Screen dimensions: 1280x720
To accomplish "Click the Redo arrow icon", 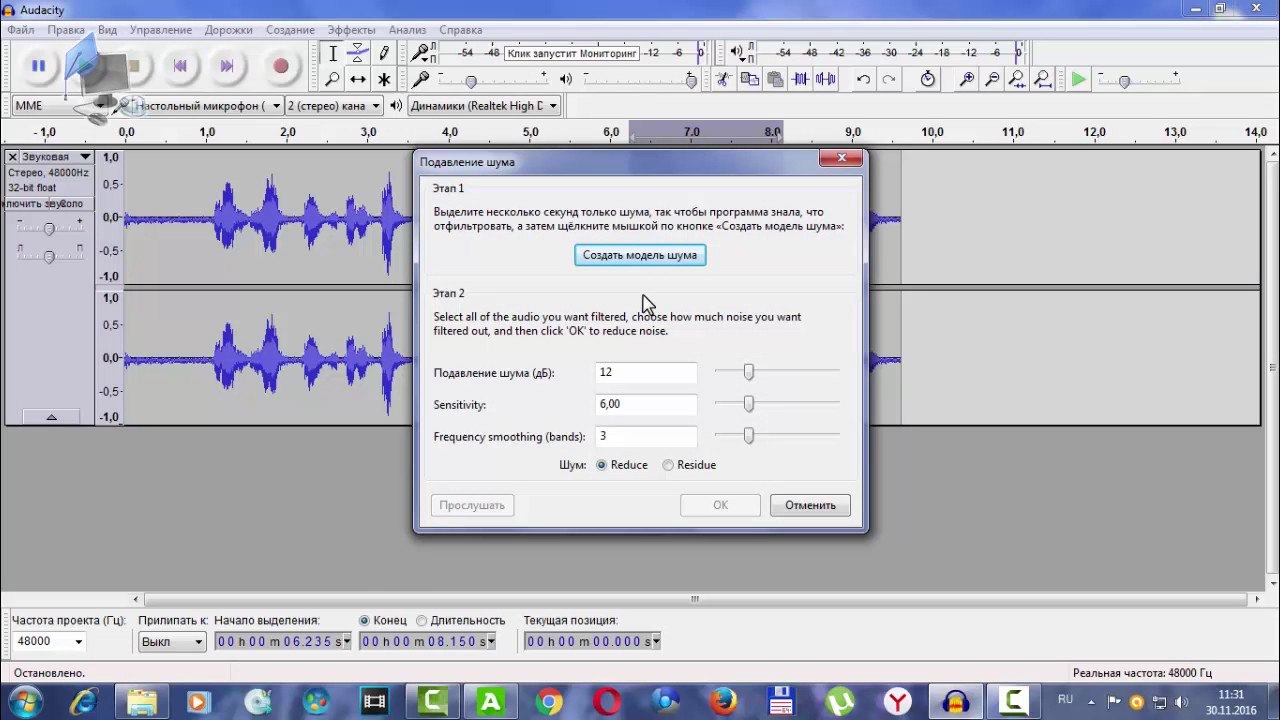I will (889, 79).
